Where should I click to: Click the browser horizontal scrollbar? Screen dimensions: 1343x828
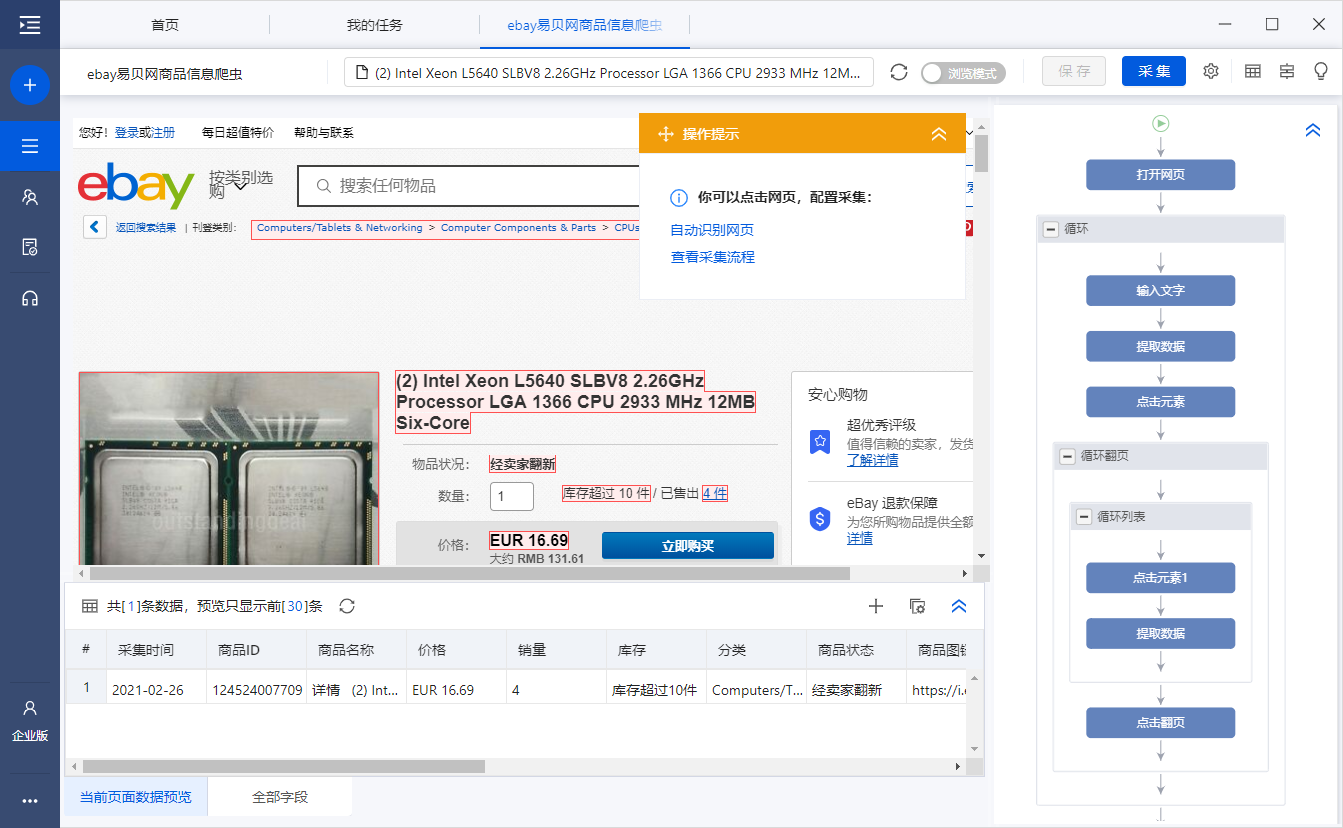click(x=469, y=574)
